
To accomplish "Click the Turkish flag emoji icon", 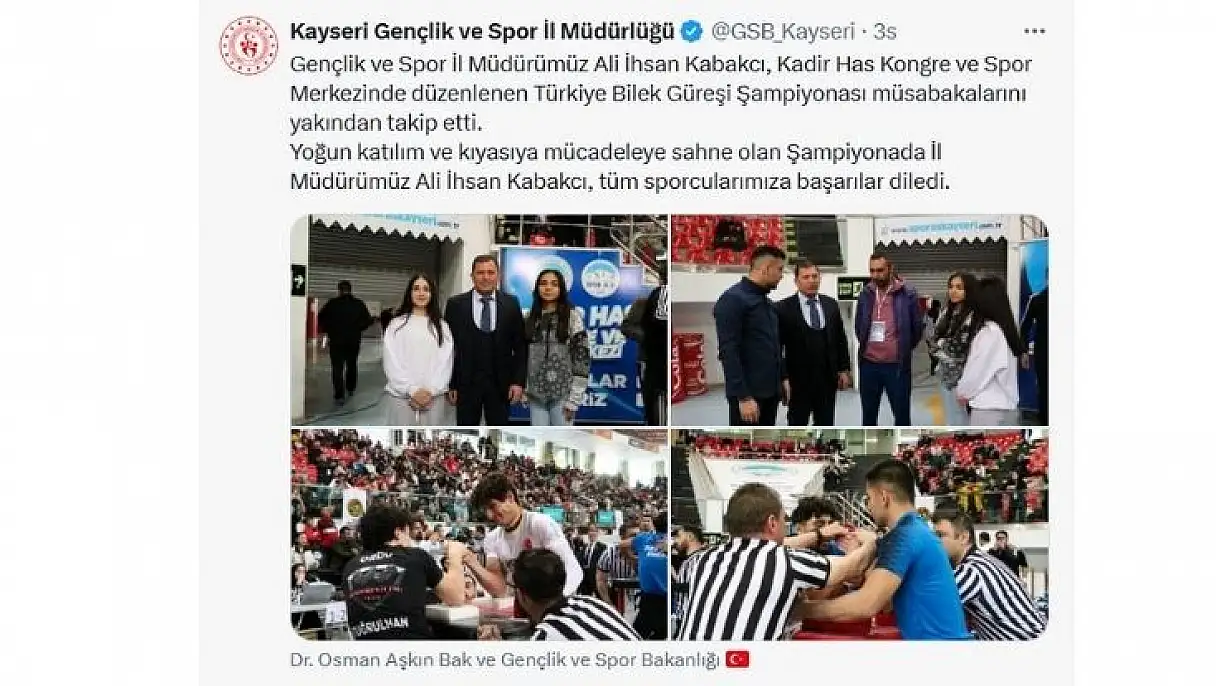I will tap(737, 660).
